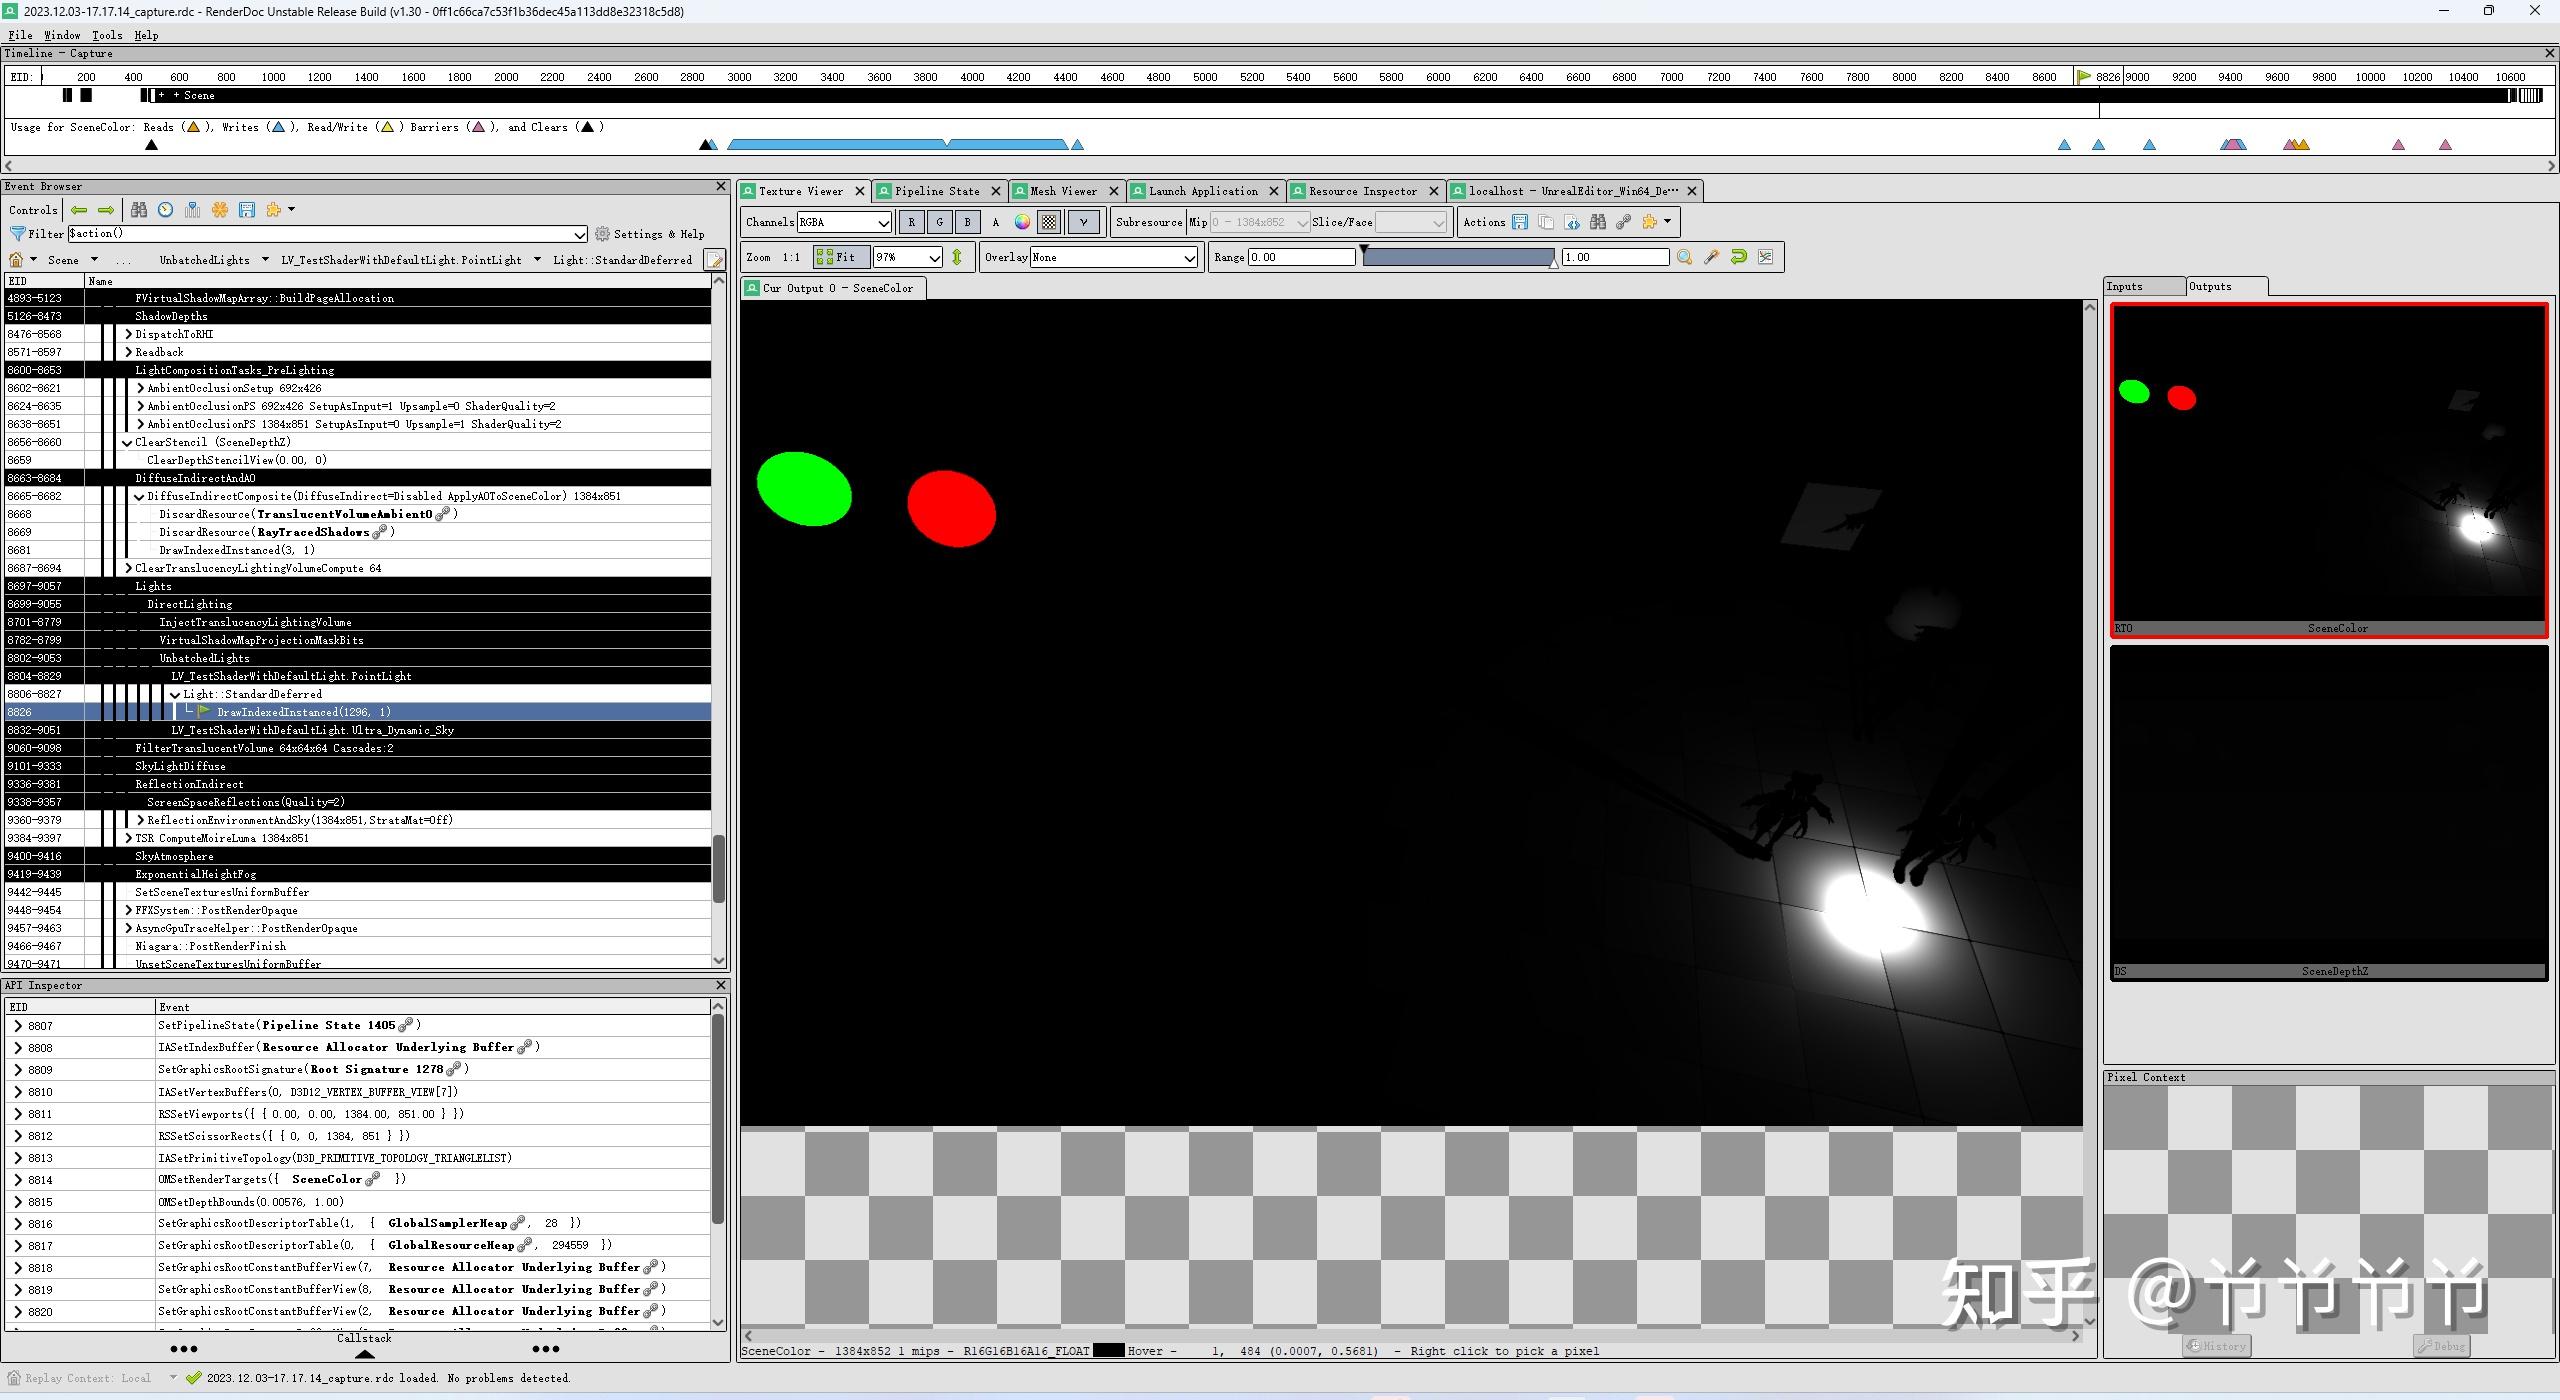
Task: Open the gamma display (γ) control in Texture Viewer
Action: pos(1082,222)
